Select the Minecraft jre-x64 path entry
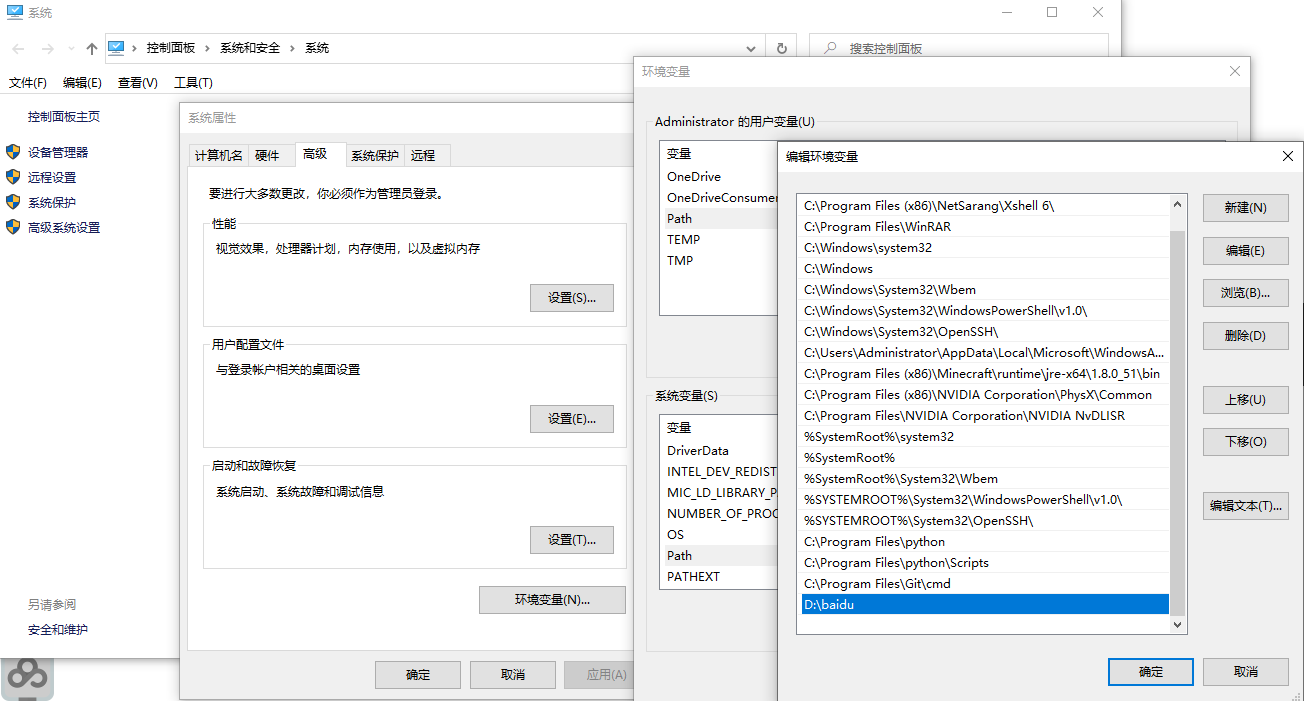 [985, 373]
